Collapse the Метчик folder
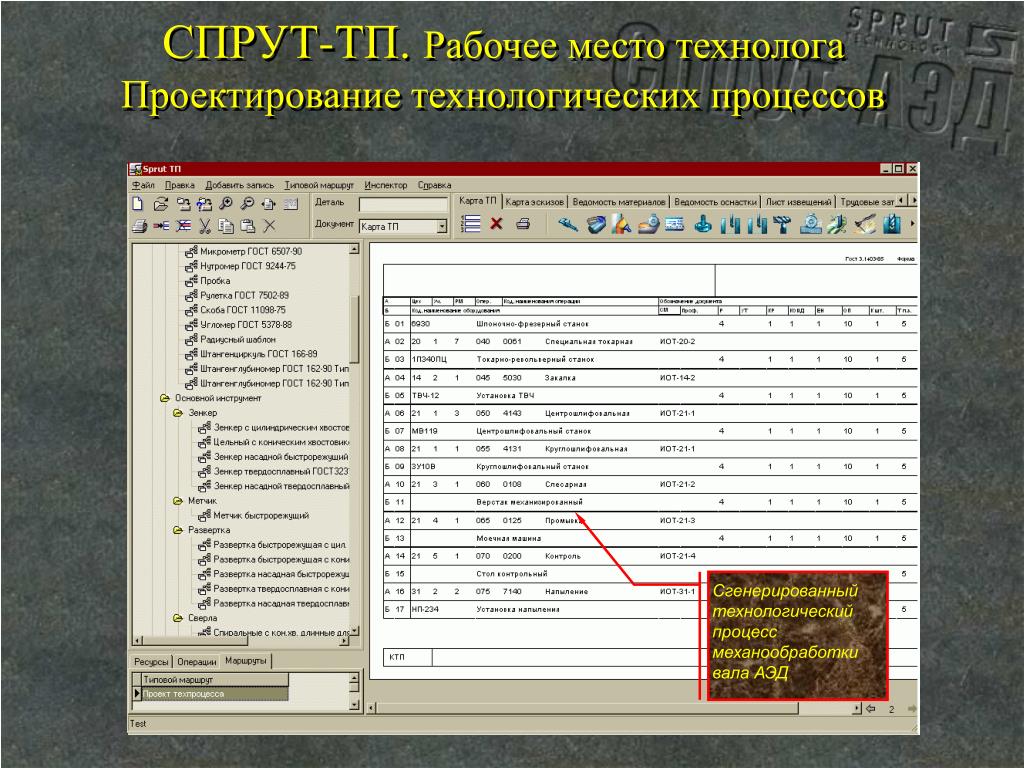The height and width of the screenshot is (768, 1024). [178, 501]
